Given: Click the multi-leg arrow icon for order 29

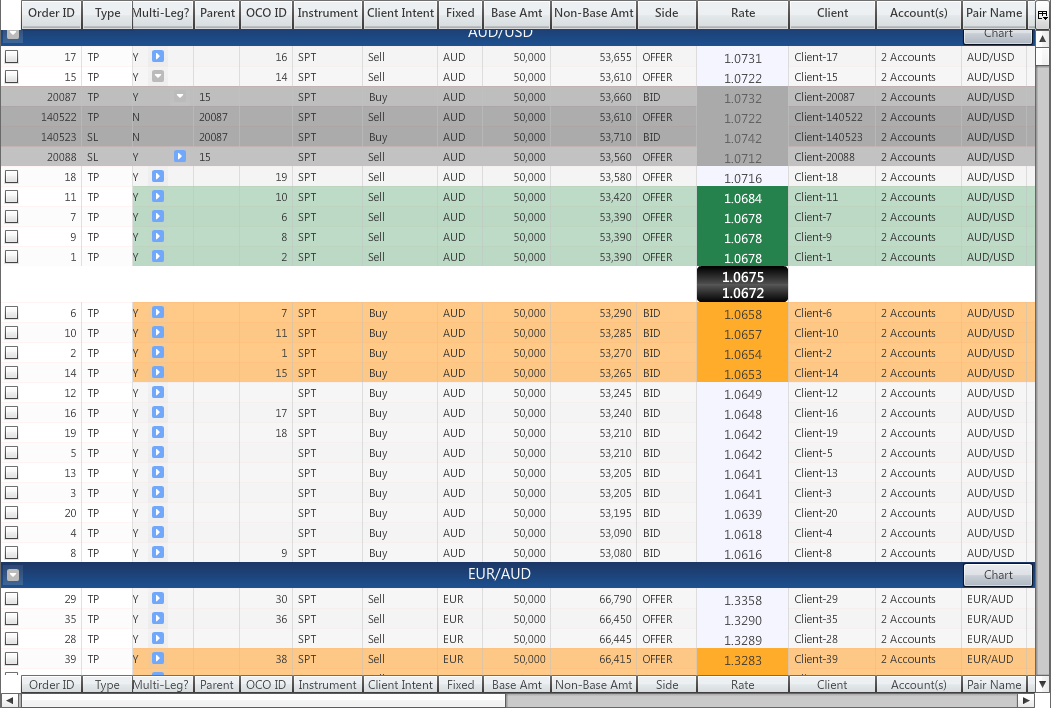Looking at the screenshot, I should coord(158,599).
